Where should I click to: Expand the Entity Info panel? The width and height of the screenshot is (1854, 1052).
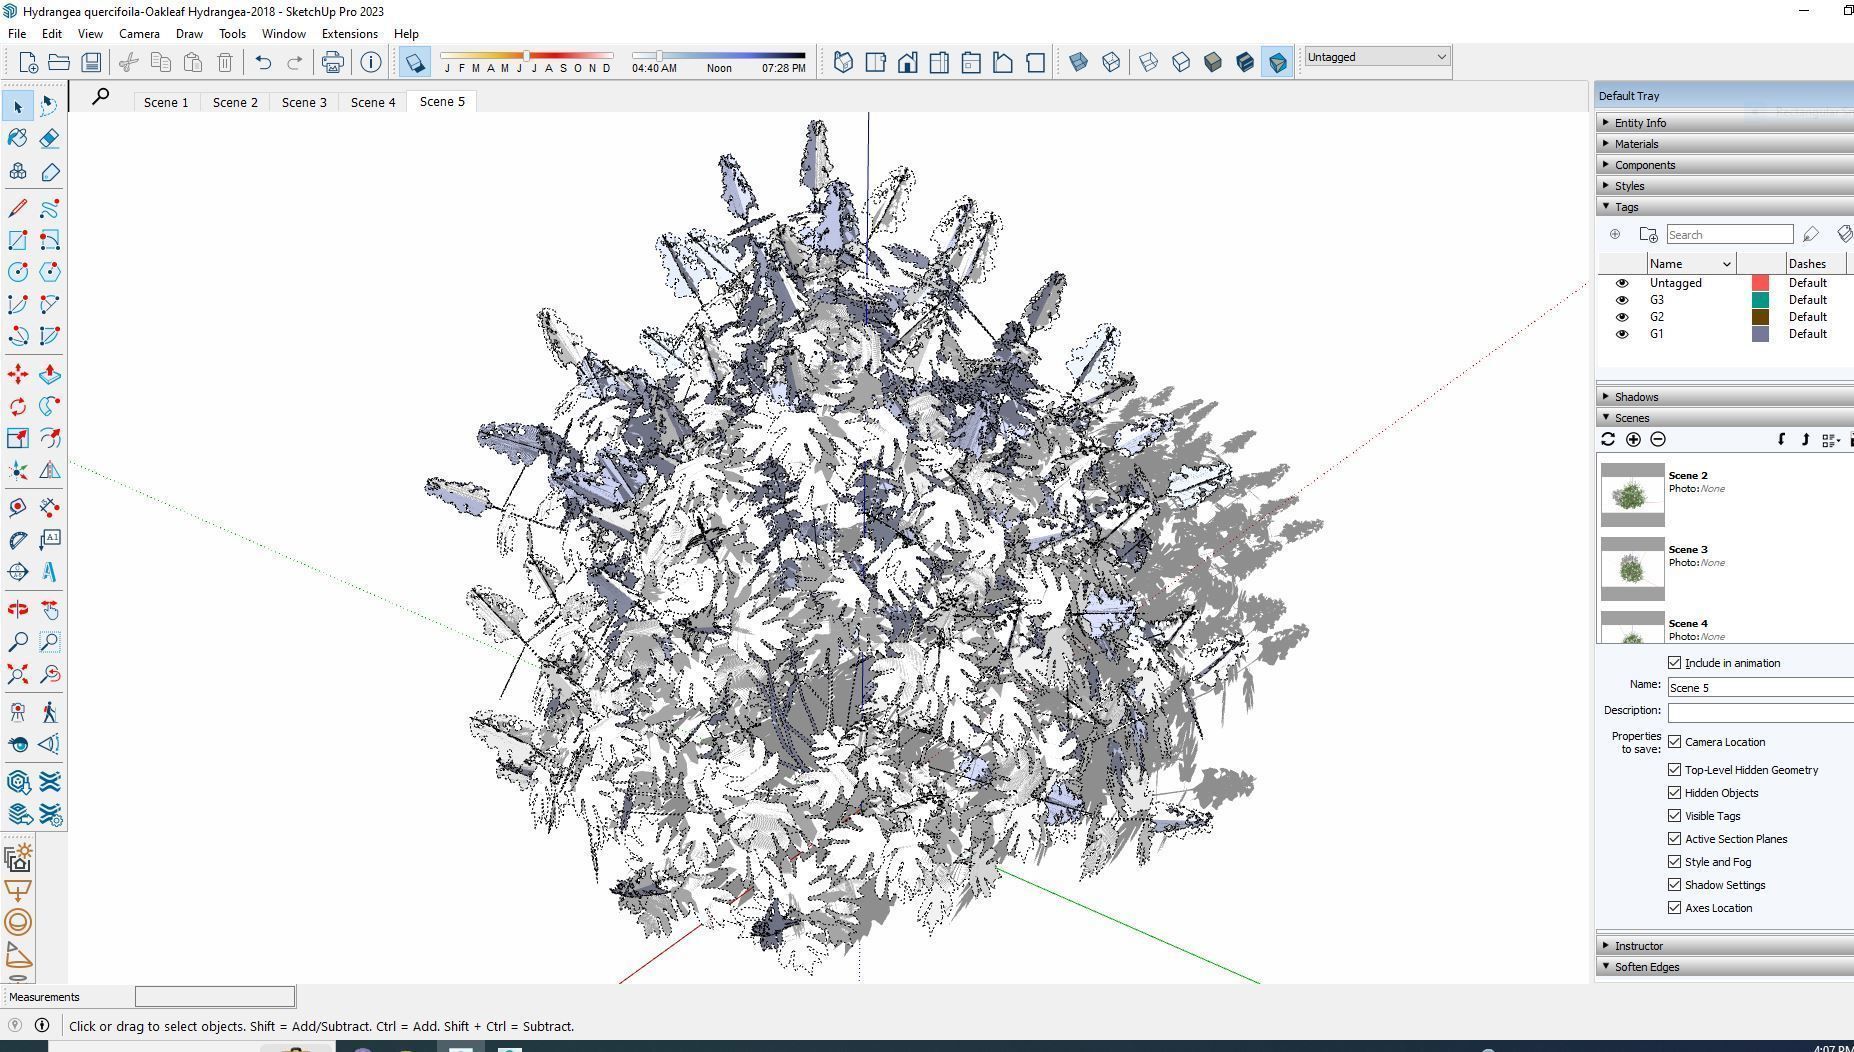1725,123
